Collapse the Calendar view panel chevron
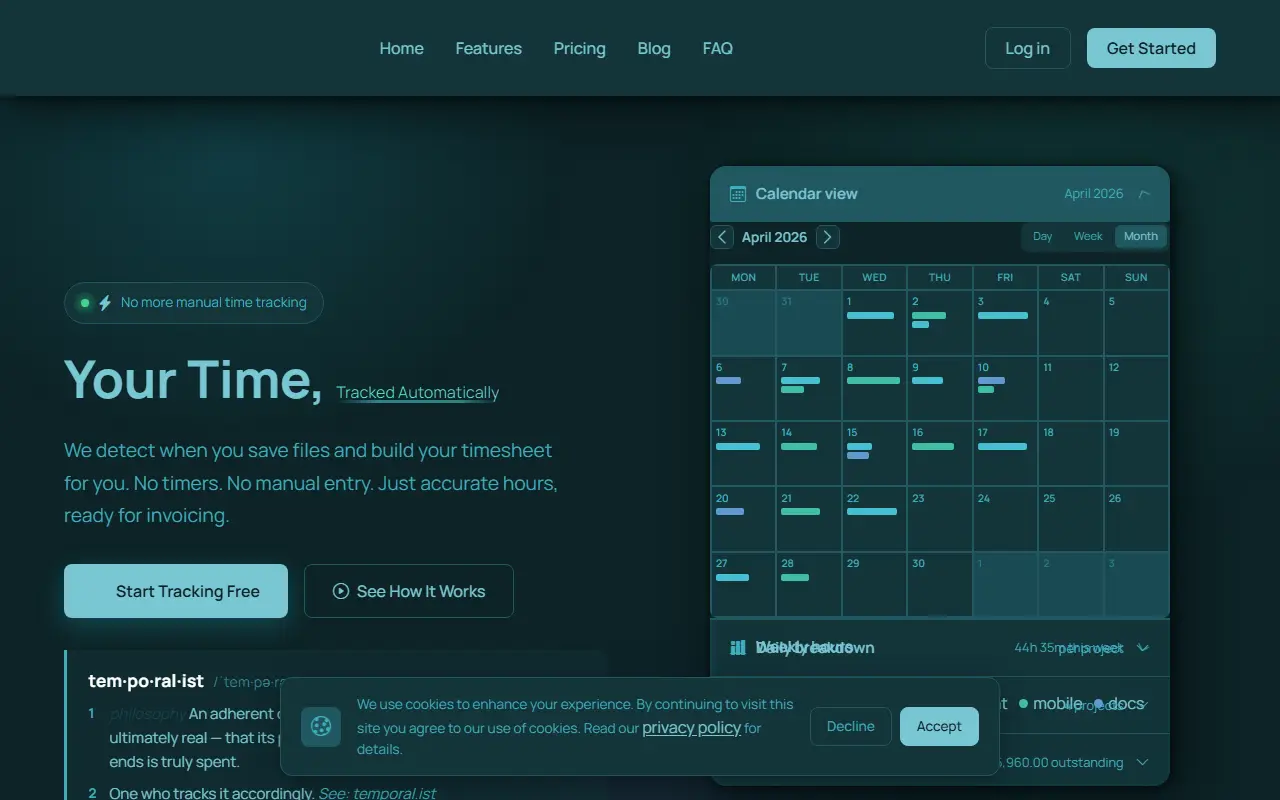This screenshot has height=800, width=1280. tap(1144, 194)
